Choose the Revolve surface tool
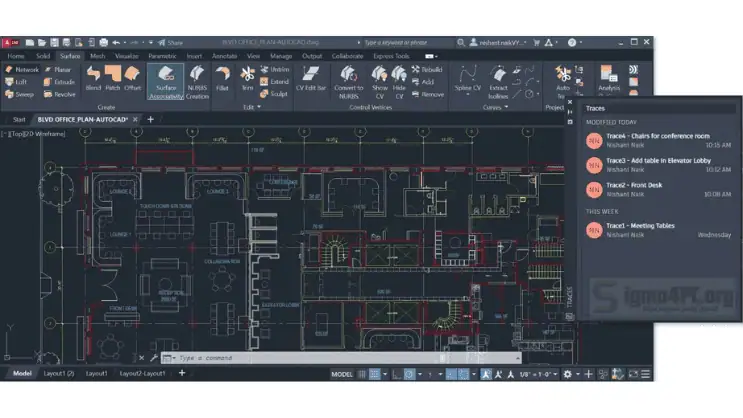The width and height of the screenshot is (743, 418). 60,94
